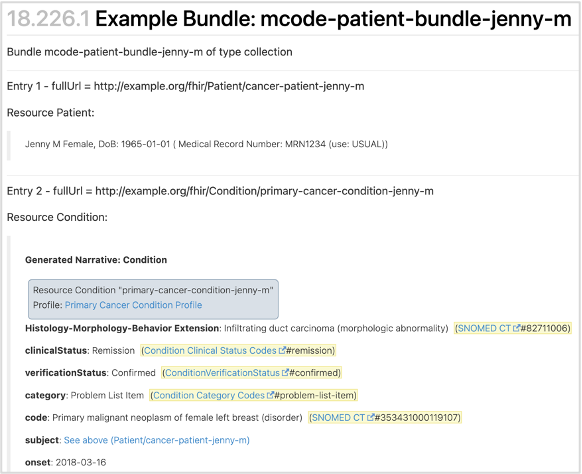Open SNOMED CT link for #353431000119107
582x474 pixels.
[x=338, y=418]
